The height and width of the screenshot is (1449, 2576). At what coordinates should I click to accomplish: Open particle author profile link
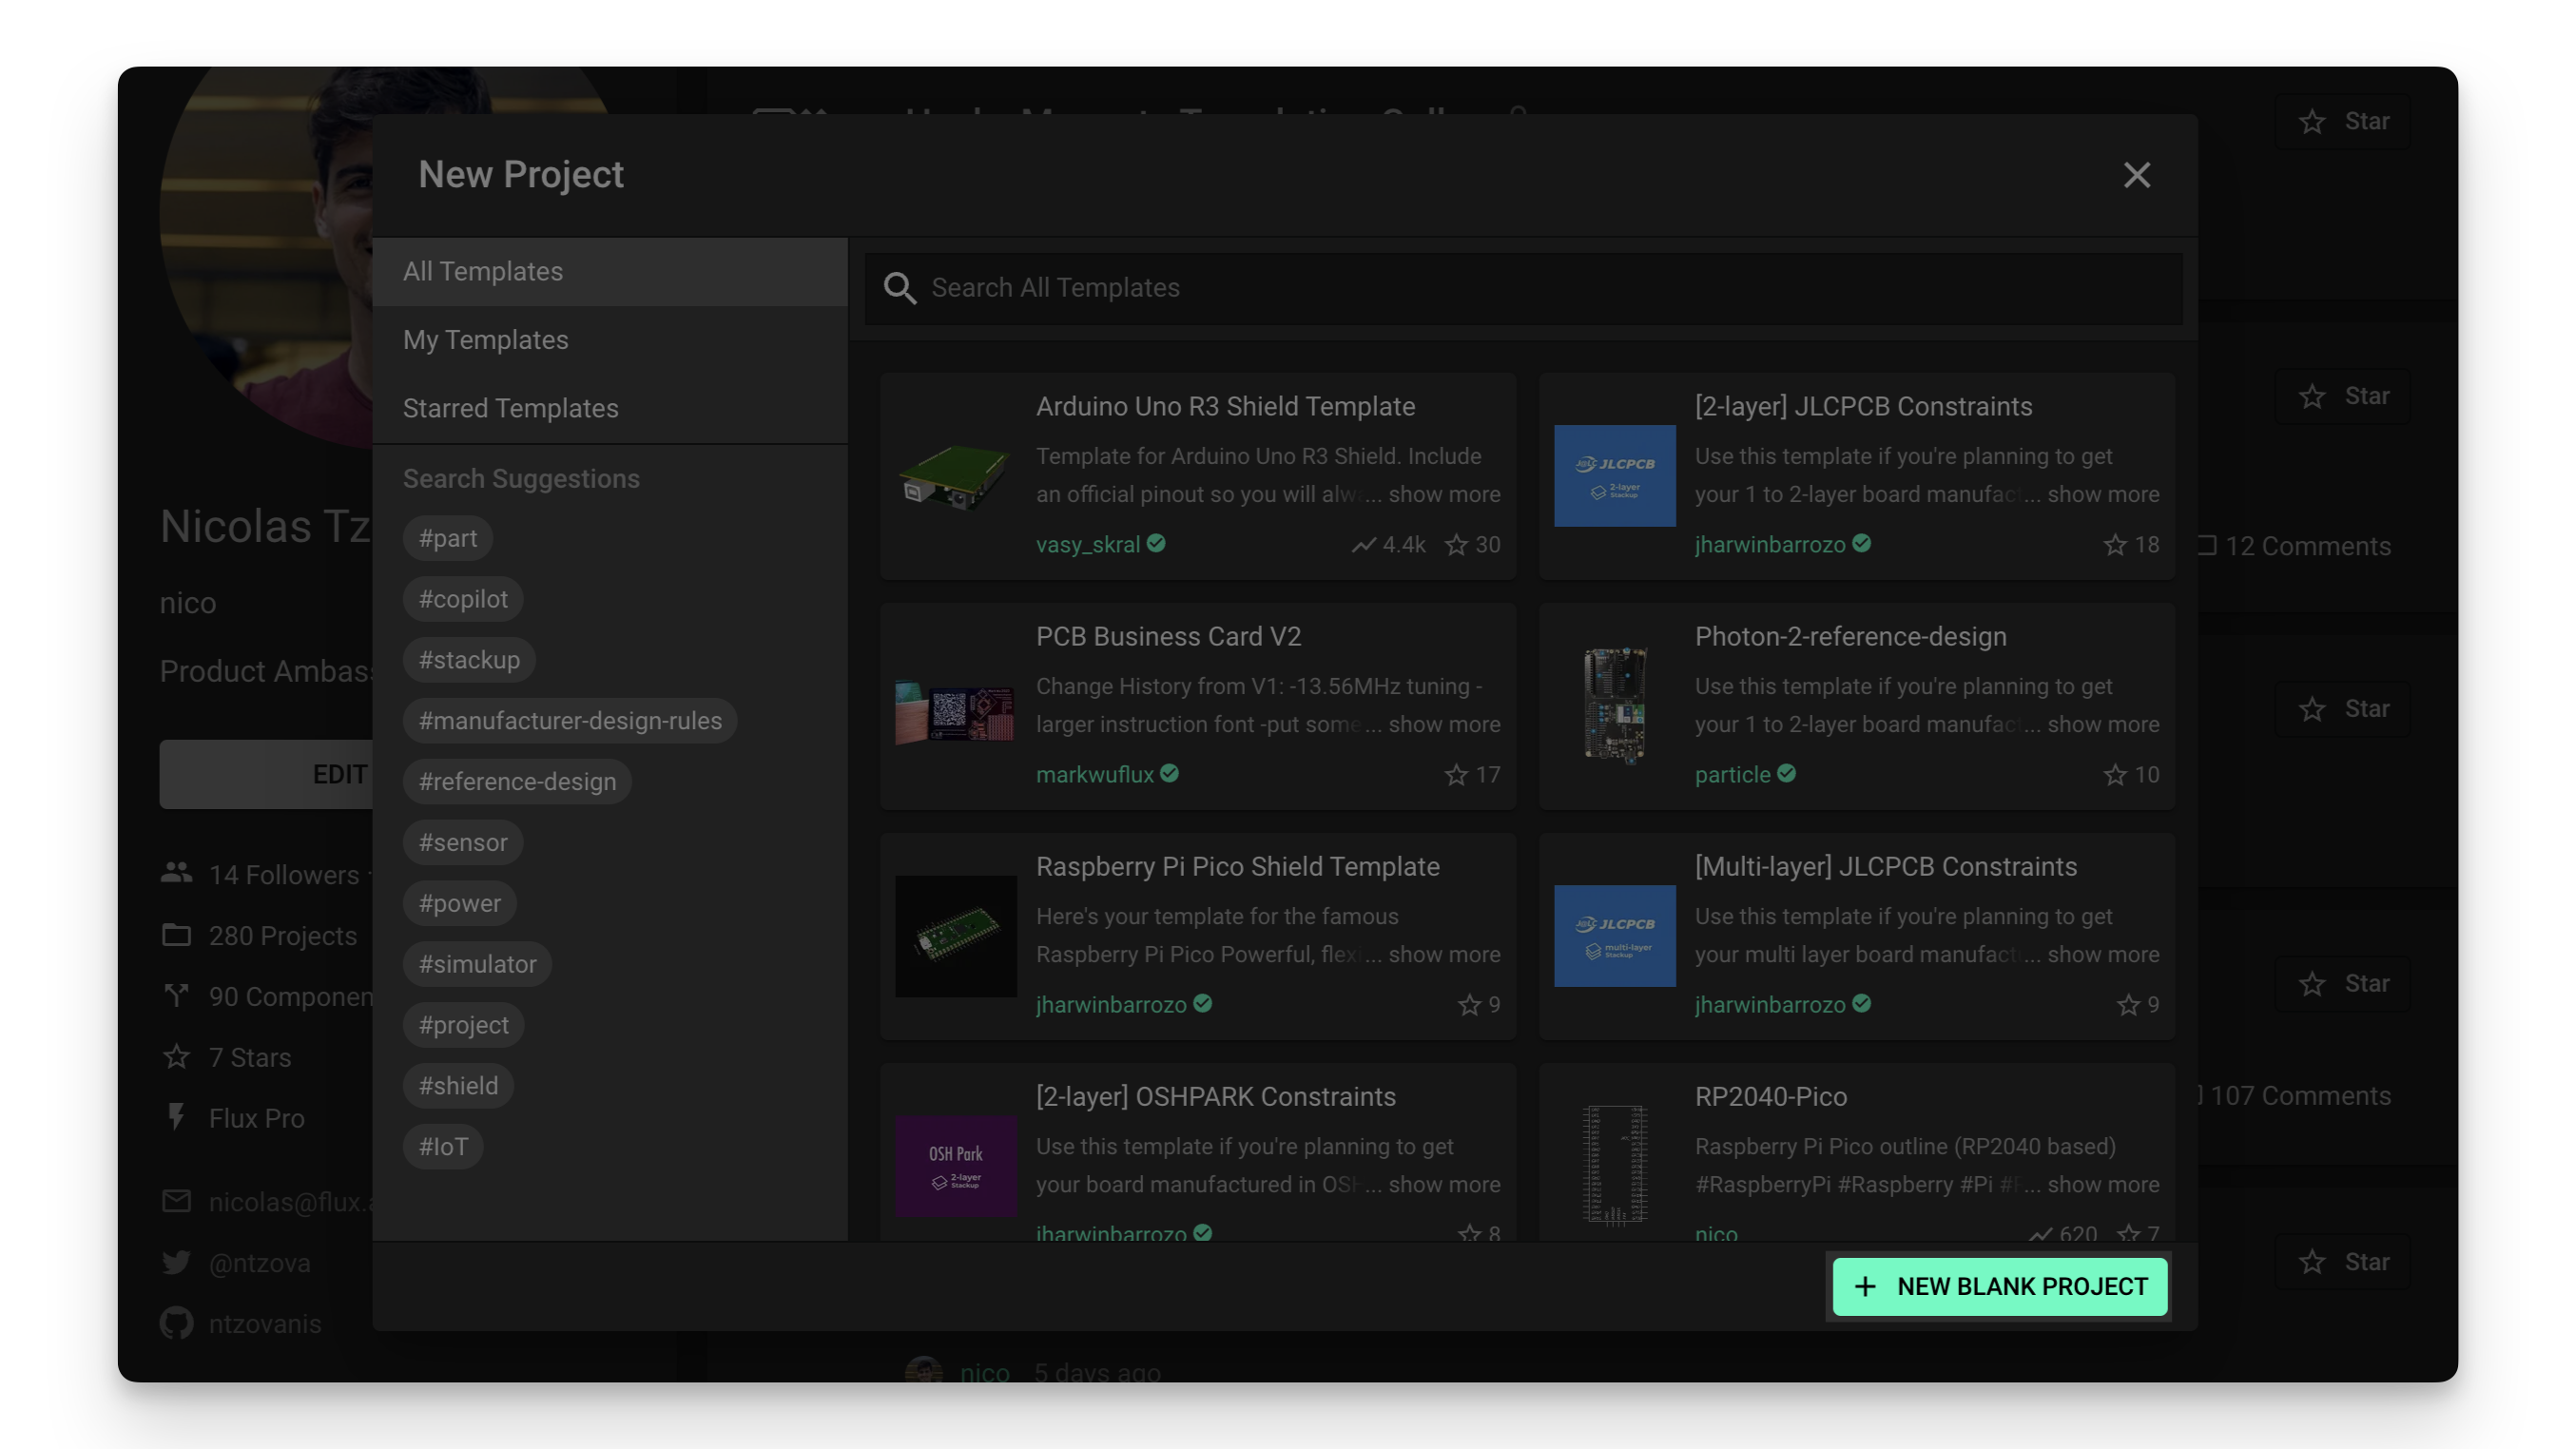[x=1732, y=774]
